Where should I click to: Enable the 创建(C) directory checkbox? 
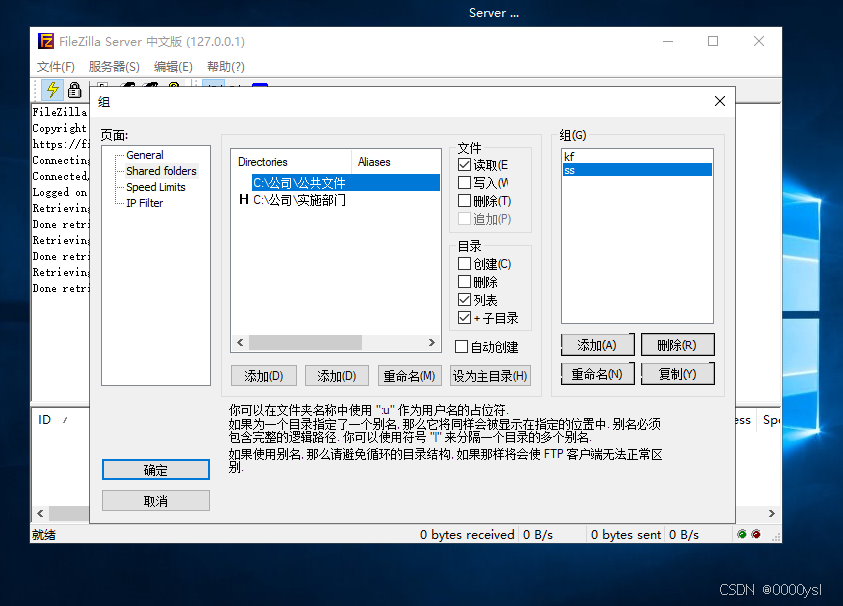(465, 264)
